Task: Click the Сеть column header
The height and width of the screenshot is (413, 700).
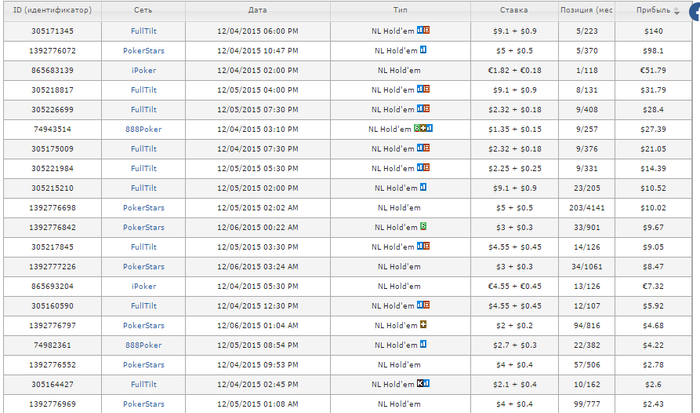Action: (x=143, y=10)
